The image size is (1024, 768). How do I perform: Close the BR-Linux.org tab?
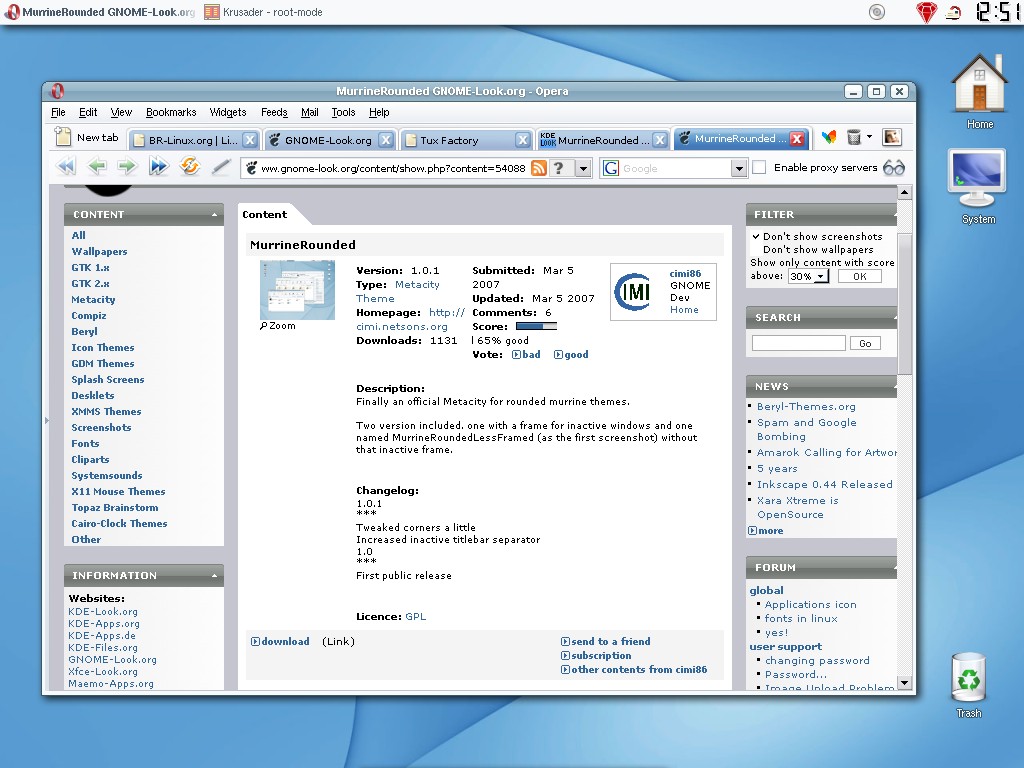(x=249, y=140)
